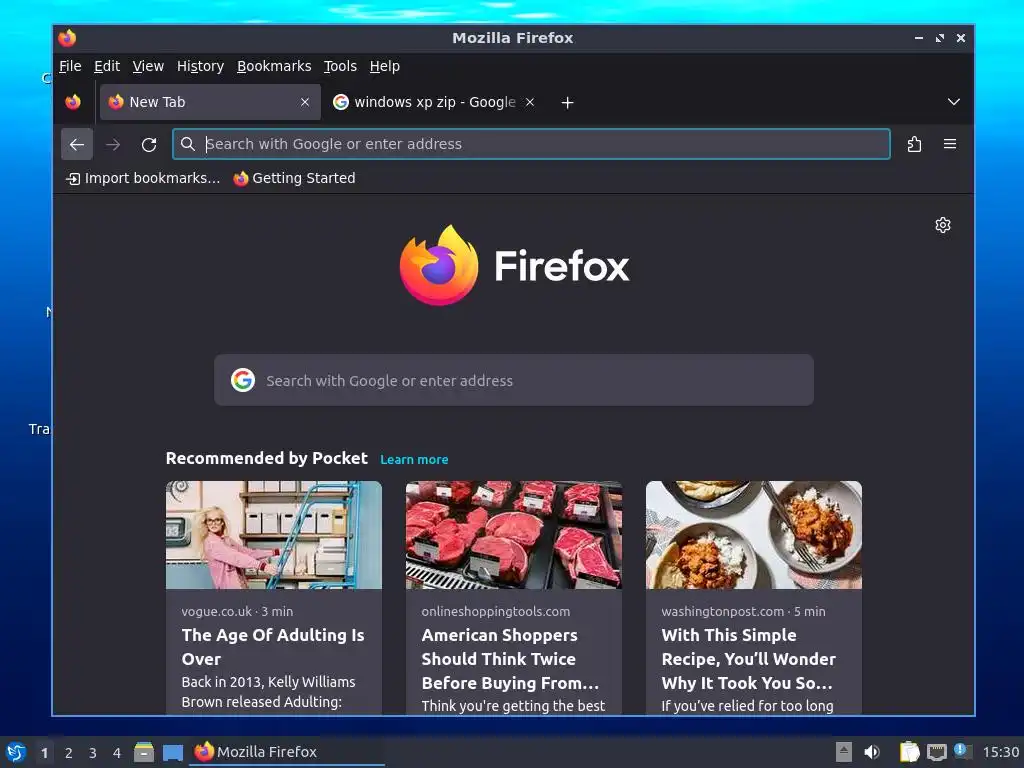This screenshot has width=1024, height=768.
Task: Click the removable media tray icon
Action: (844, 752)
